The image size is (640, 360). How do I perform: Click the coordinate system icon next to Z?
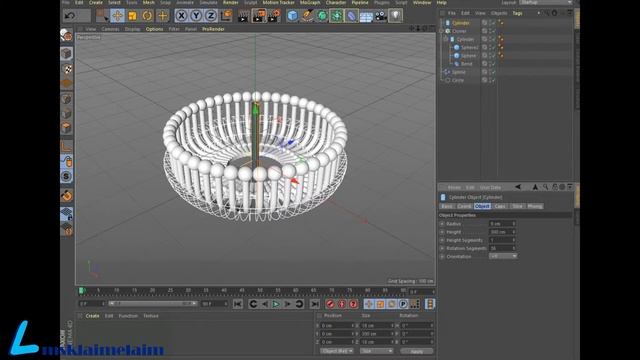pyautogui.click(x=226, y=16)
